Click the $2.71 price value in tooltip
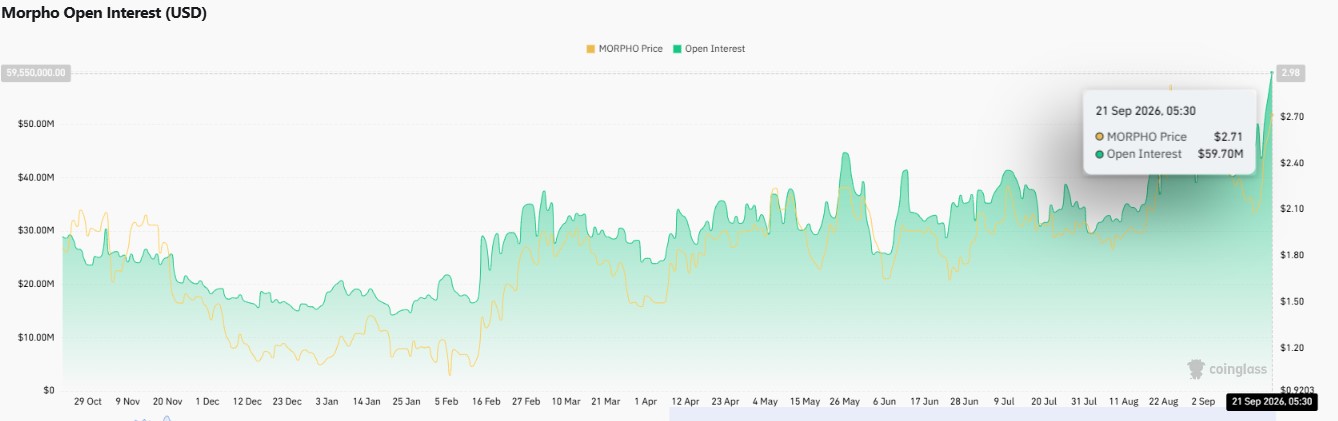This screenshot has width=1338, height=421. tap(1228, 136)
